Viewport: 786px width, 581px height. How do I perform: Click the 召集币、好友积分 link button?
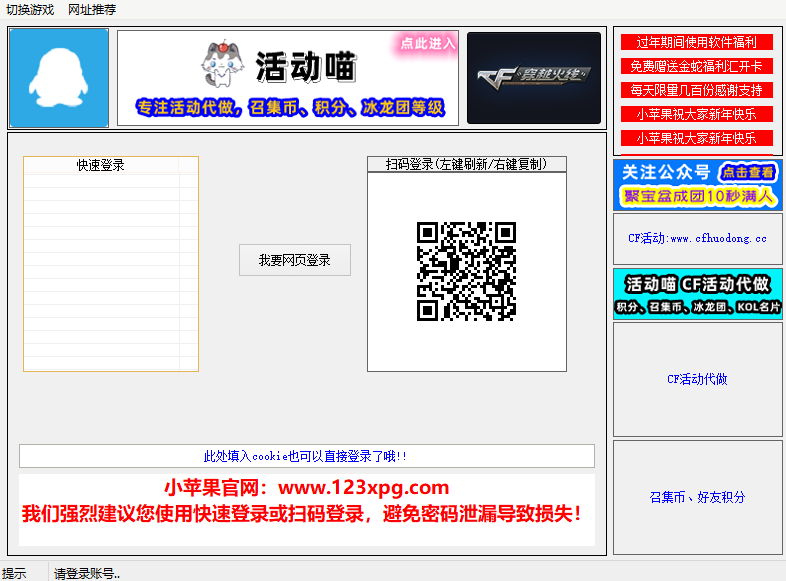click(697, 497)
